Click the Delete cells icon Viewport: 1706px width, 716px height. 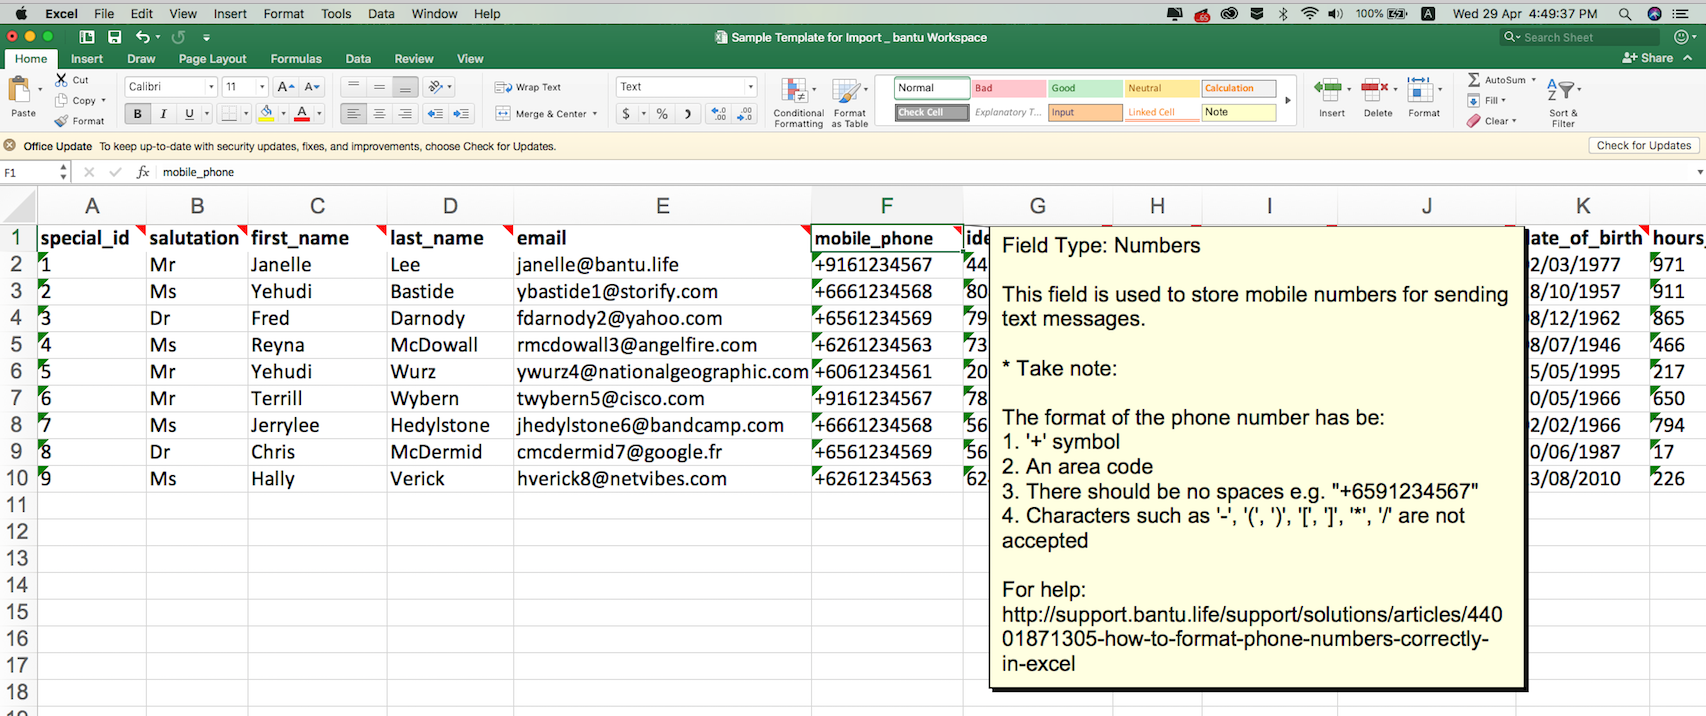point(1375,91)
